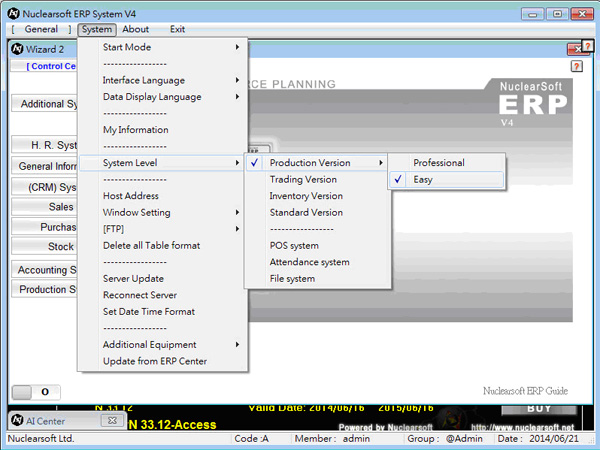Select My Information menu entry
The width and height of the screenshot is (600, 450).
162,130
